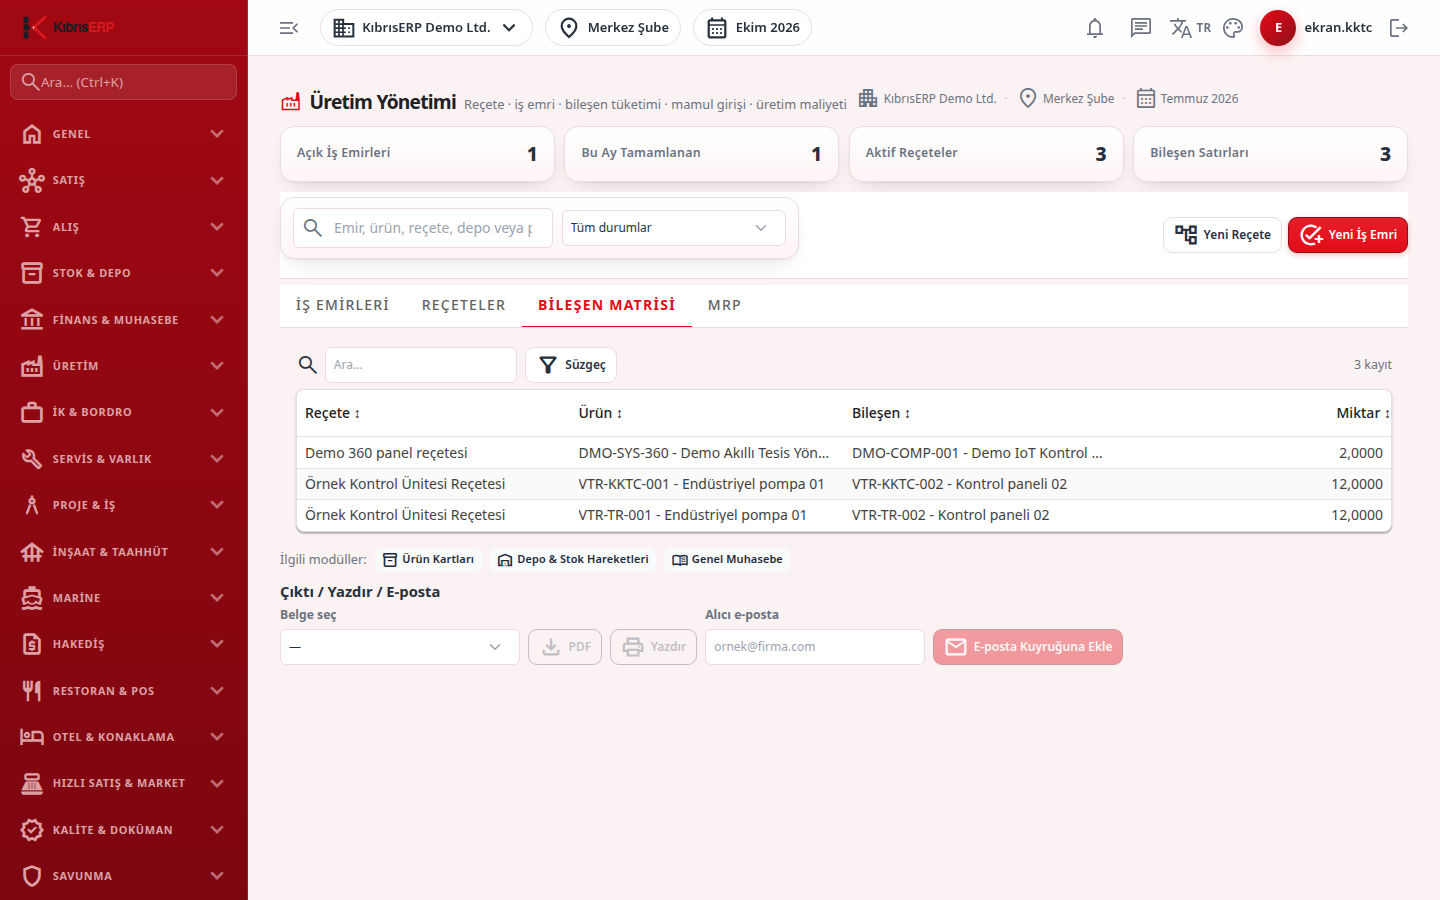Screen dimensions: 1440x900
Task: Focus the sidebar Ara search field
Action: point(124,82)
